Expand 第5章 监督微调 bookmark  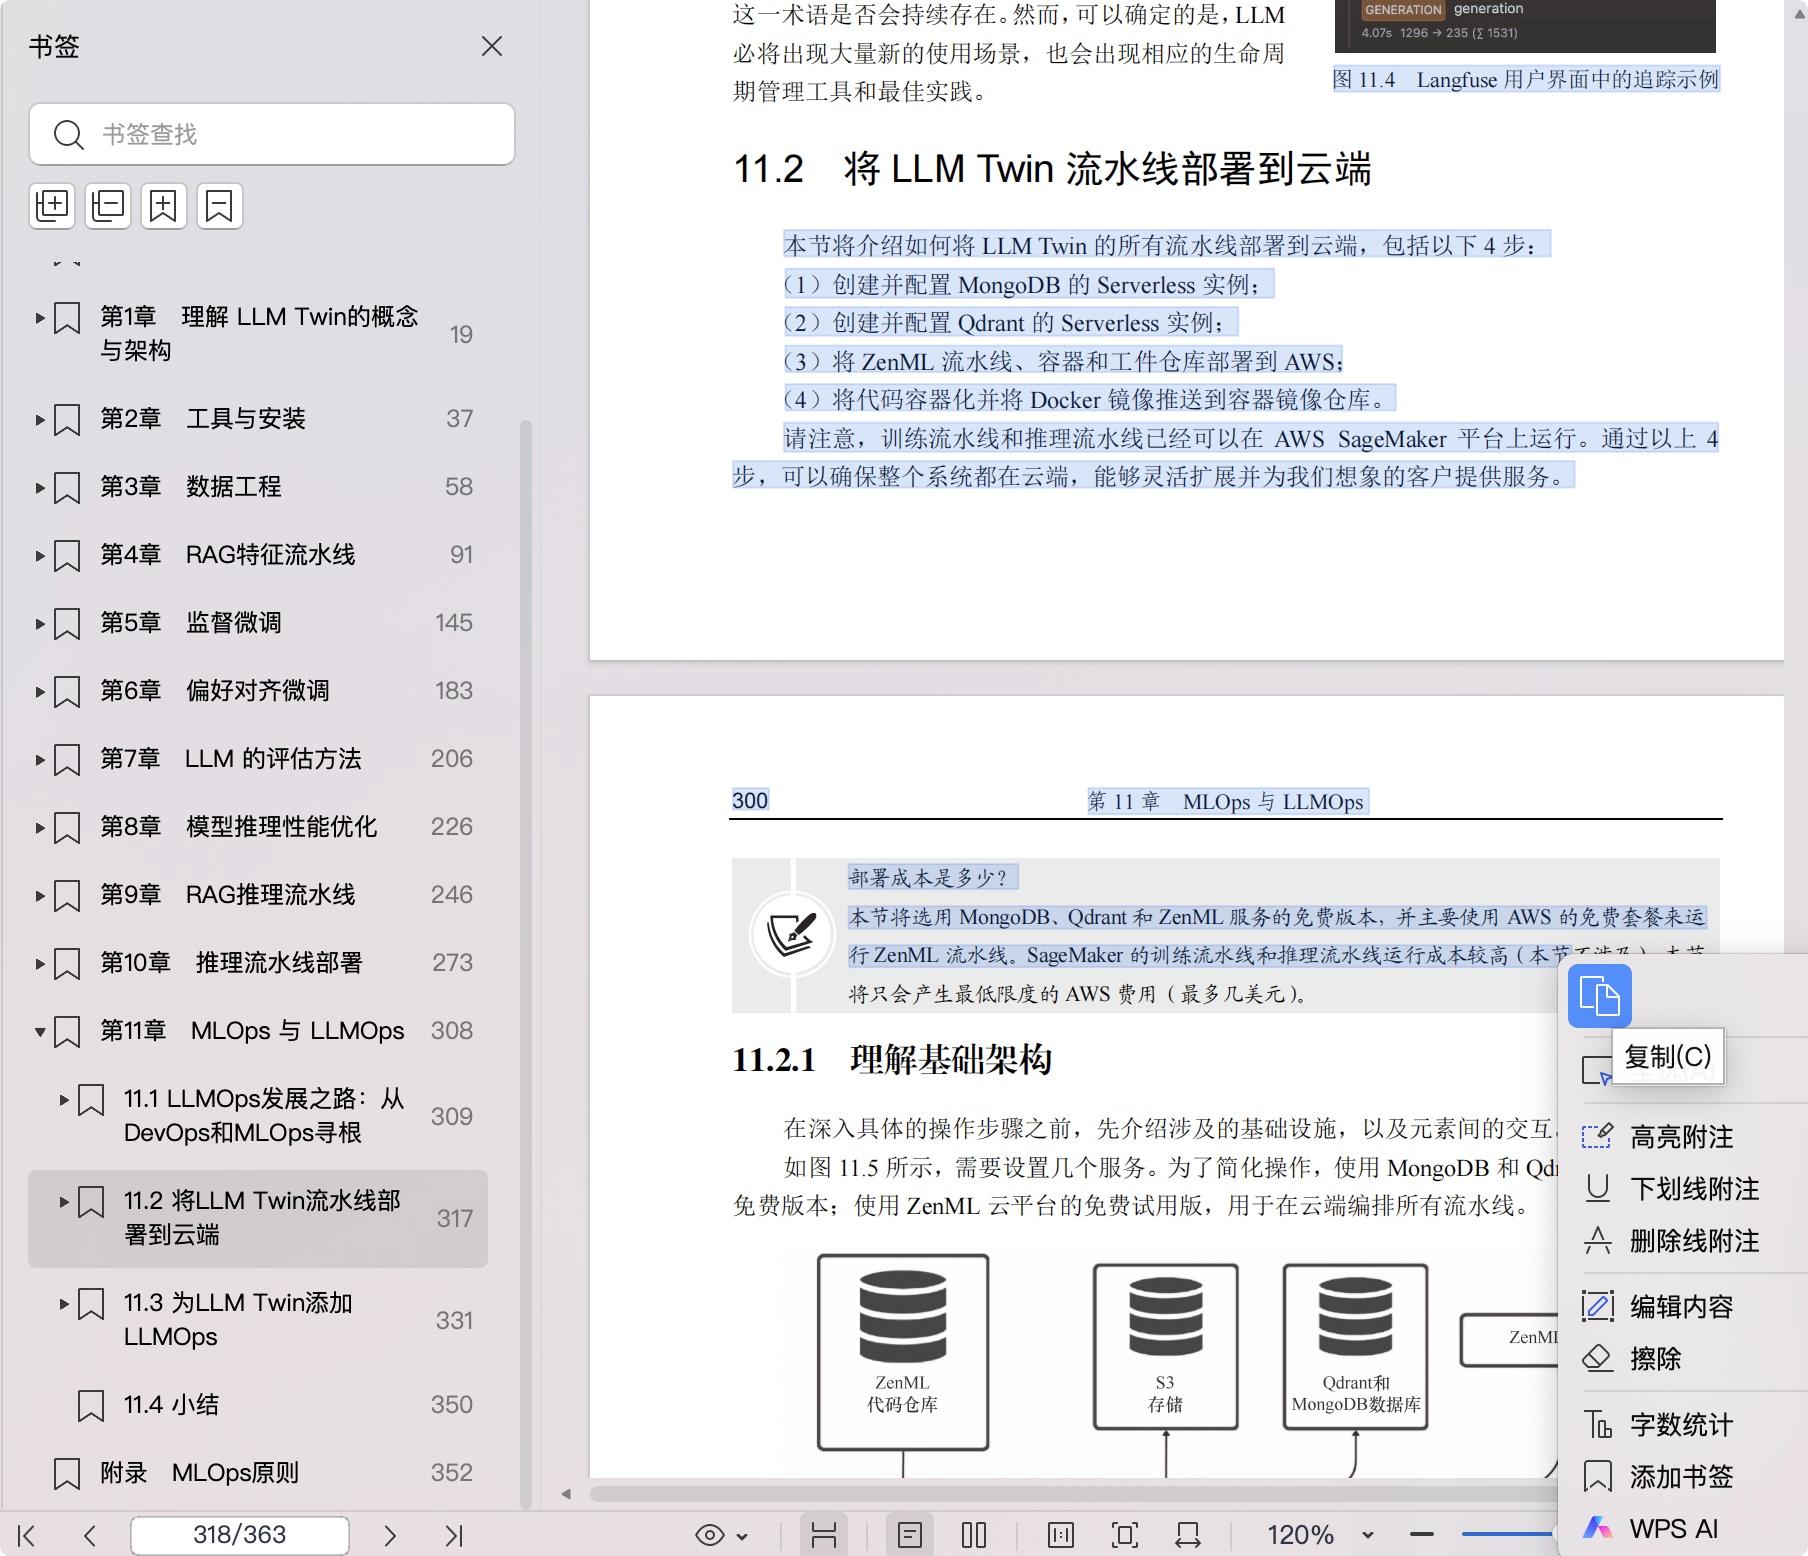[40, 623]
